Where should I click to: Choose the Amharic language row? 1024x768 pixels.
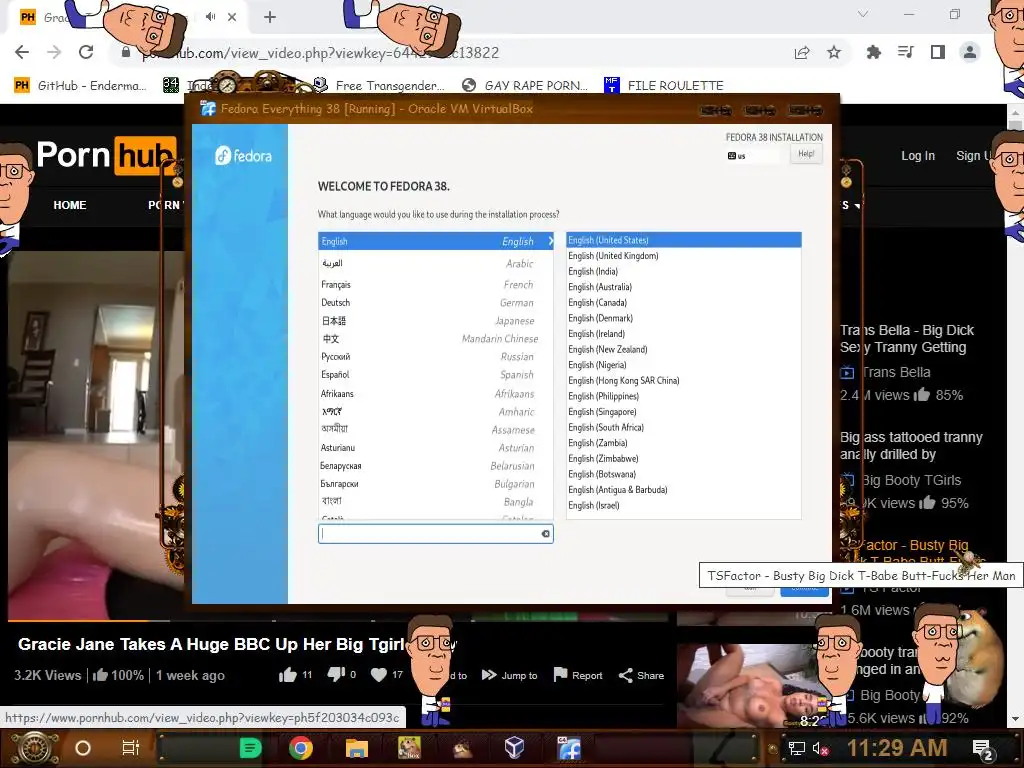pyautogui.click(x=436, y=412)
